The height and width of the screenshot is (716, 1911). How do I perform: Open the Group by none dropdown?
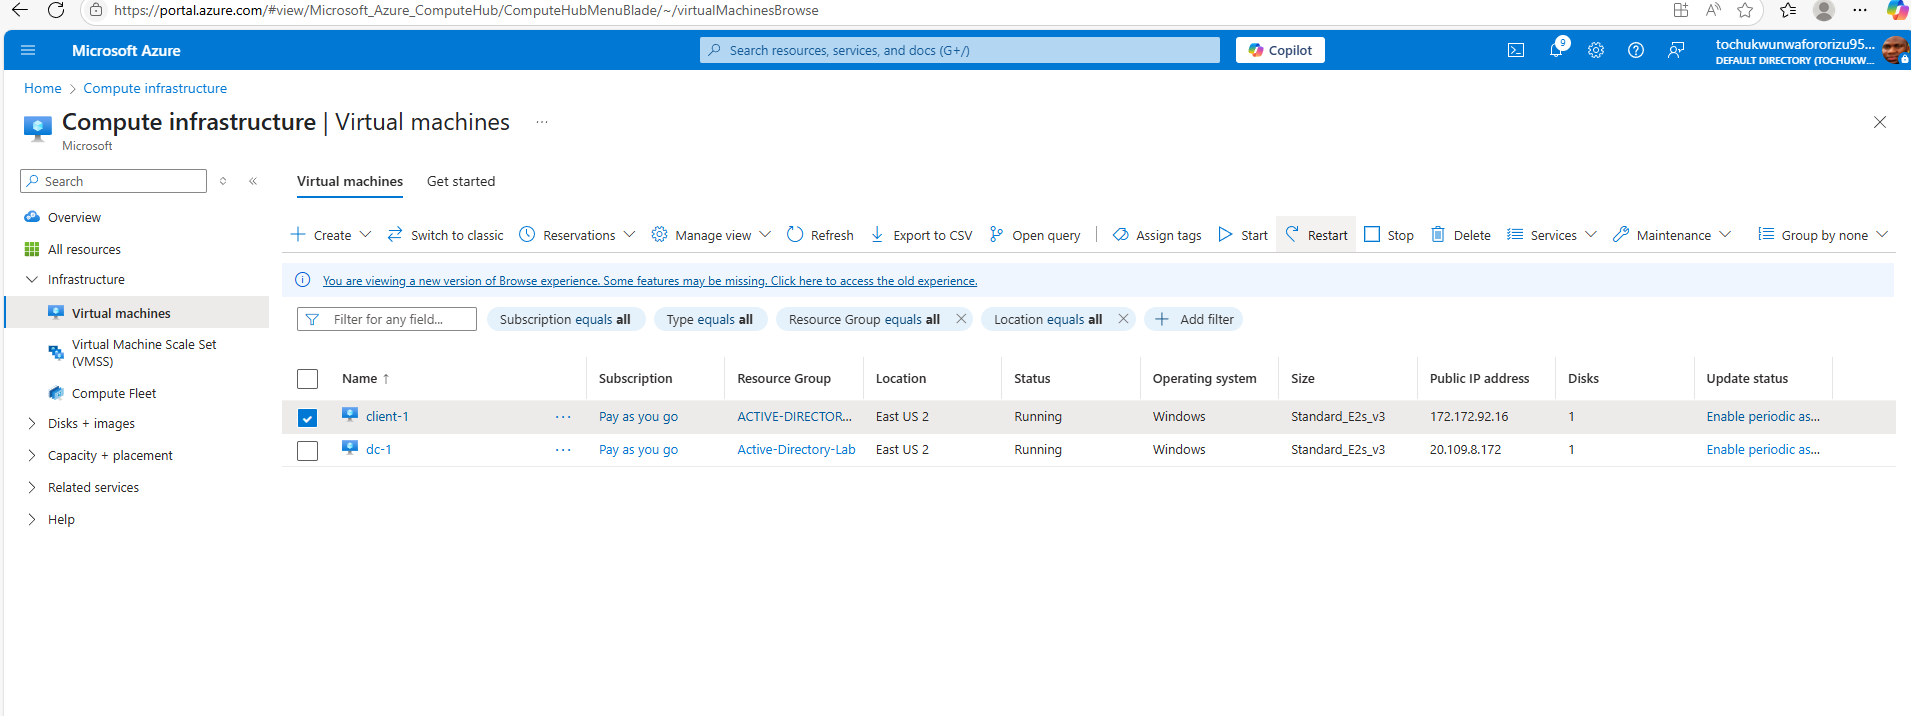1823,235
